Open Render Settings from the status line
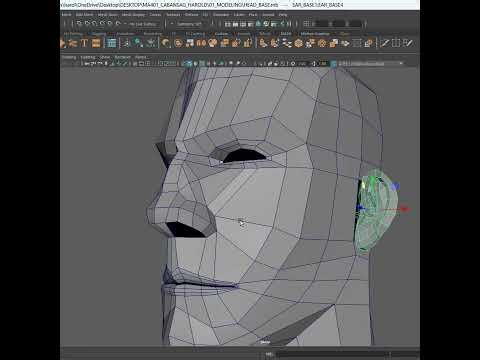 [251, 24]
